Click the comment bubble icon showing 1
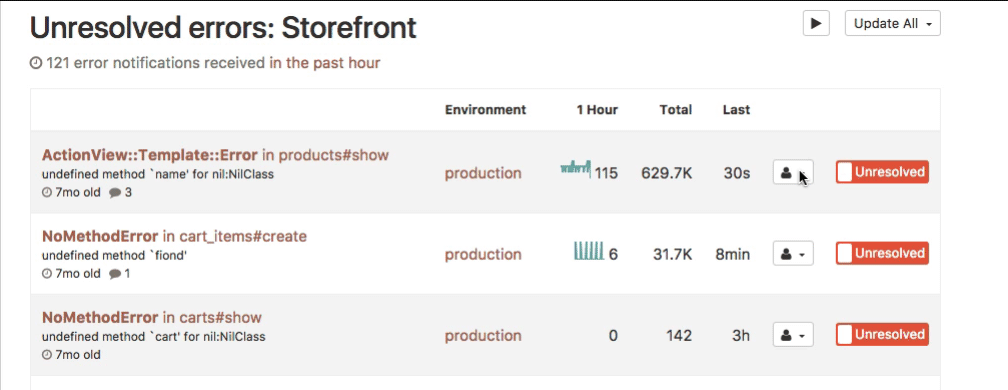The height and width of the screenshot is (390, 1008). (115, 274)
